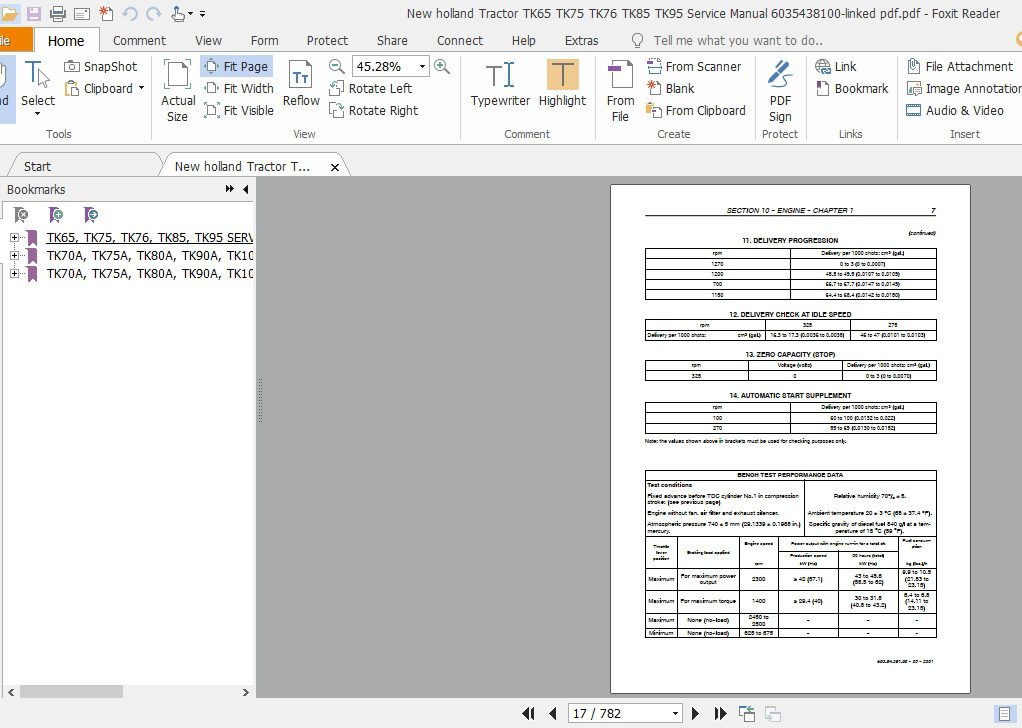Viewport: 1022px width, 728px height.
Task: Click the Redo arrow icon
Action: tap(154, 13)
